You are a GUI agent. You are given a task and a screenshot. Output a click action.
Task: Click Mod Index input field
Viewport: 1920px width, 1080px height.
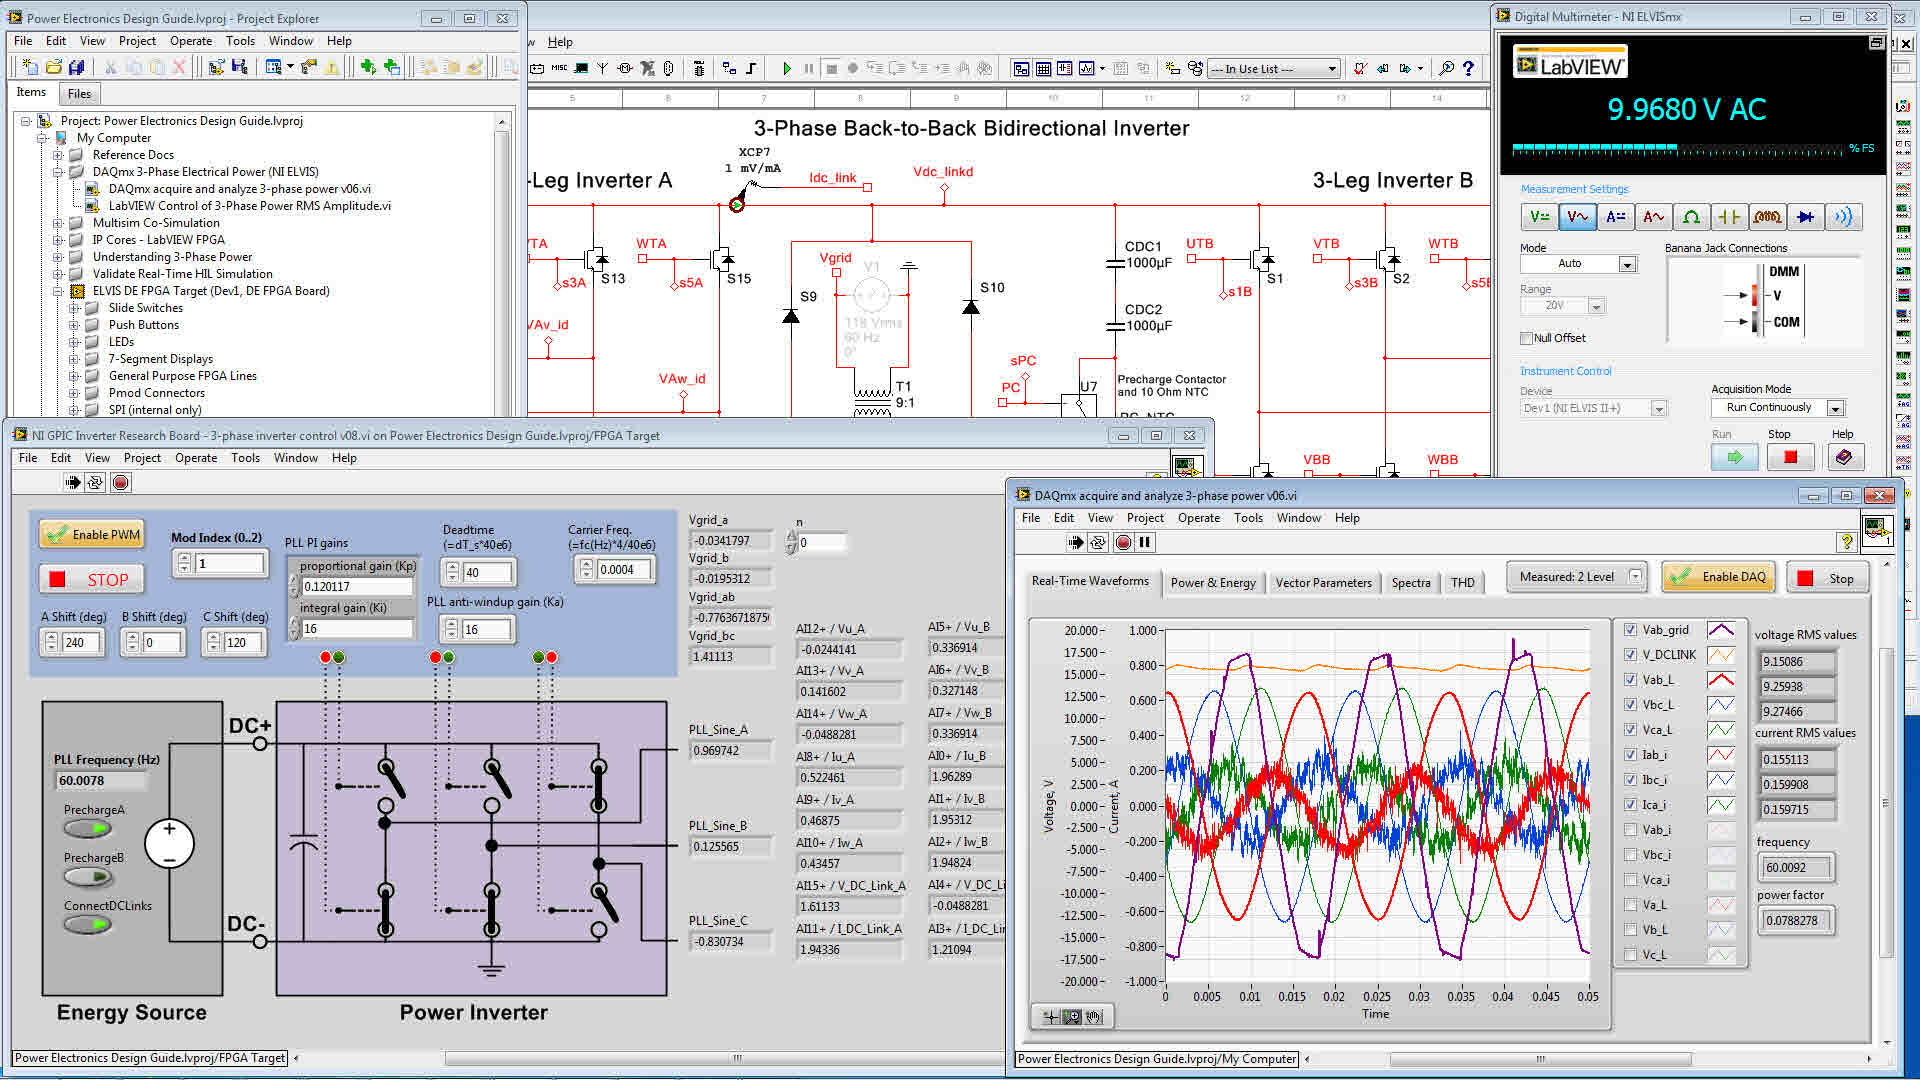tap(229, 564)
